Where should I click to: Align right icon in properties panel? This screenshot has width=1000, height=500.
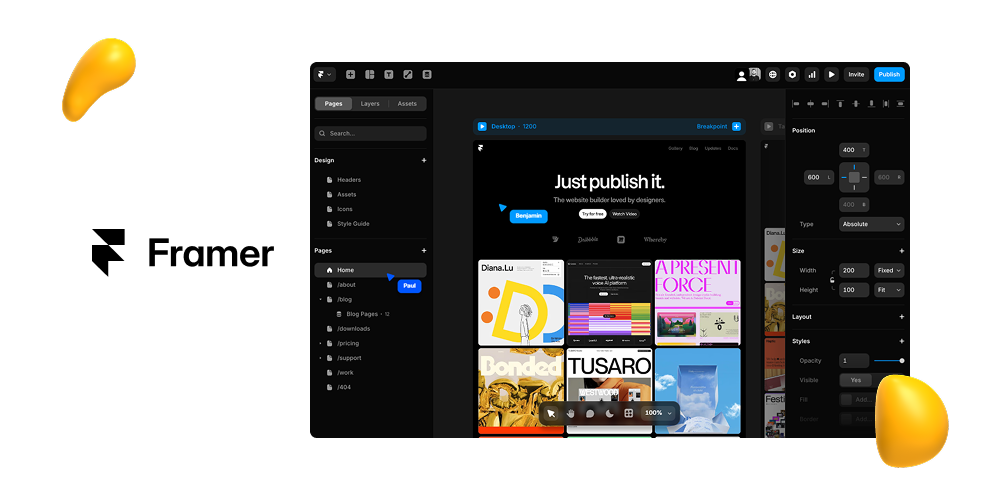pyautogui.click(x=825, y=103)
